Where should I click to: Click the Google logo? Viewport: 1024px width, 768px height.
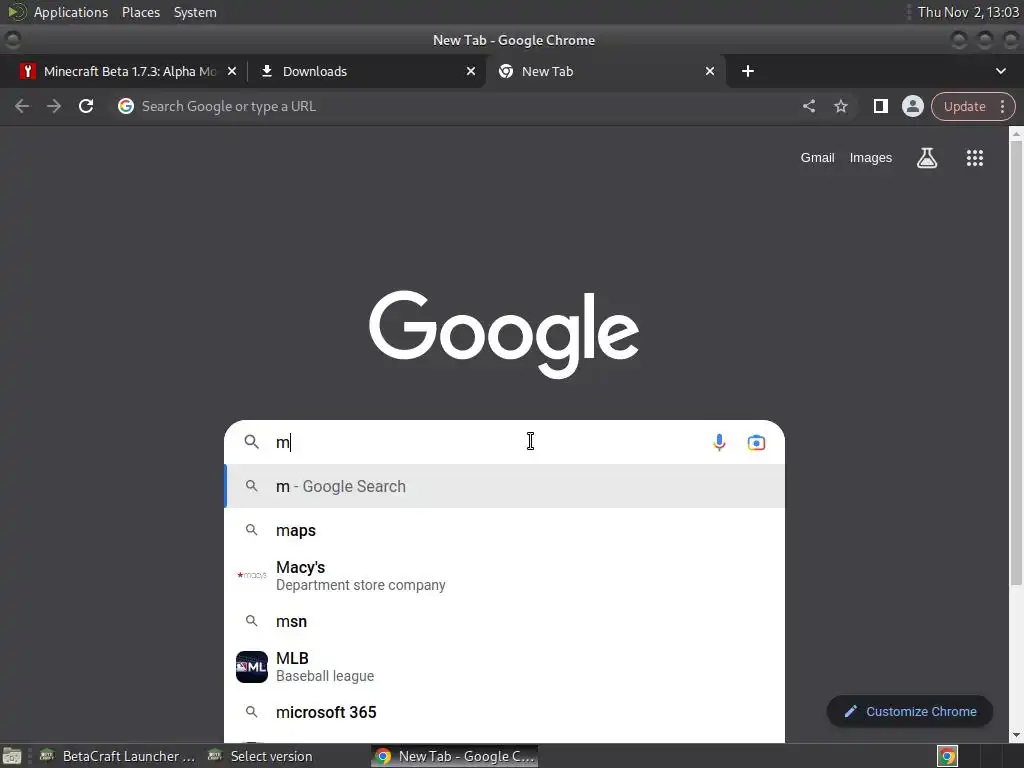[504, 334]
